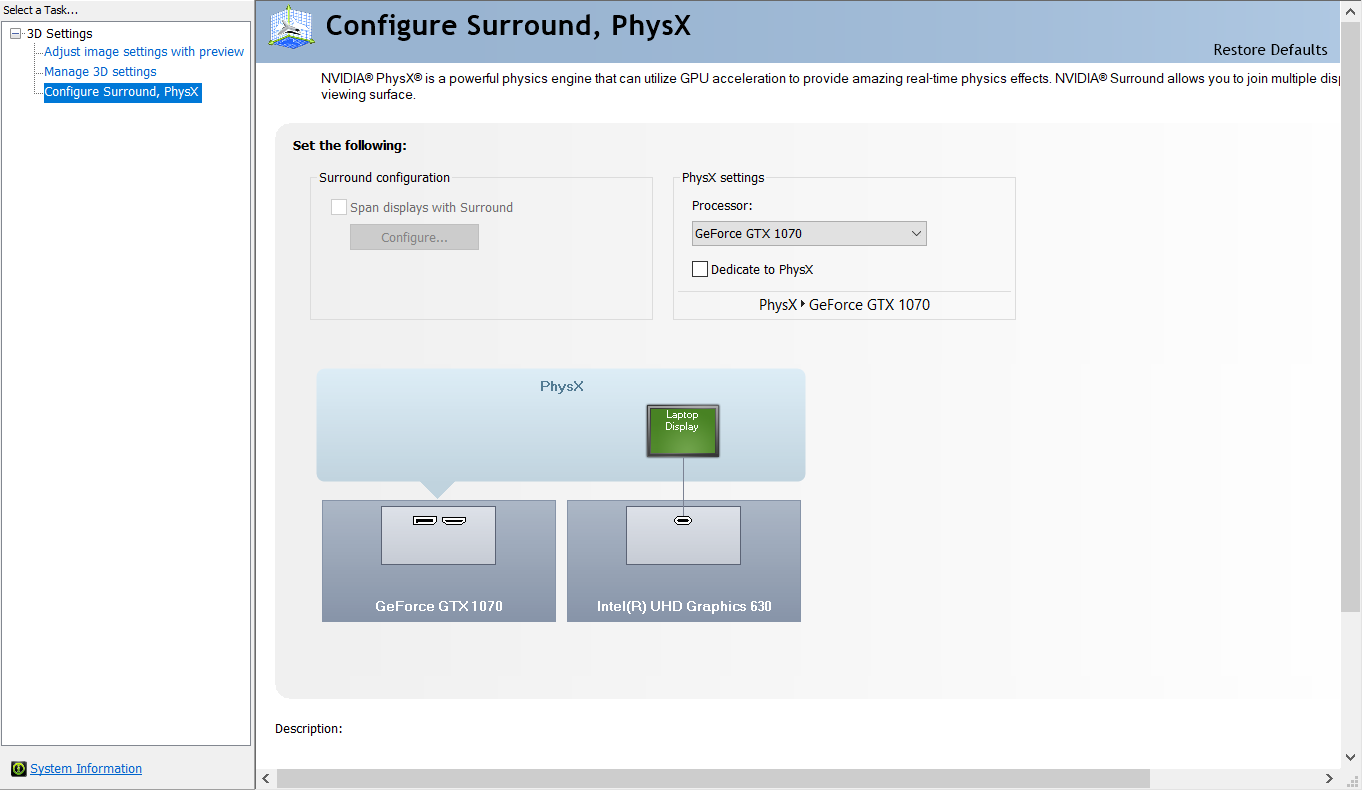Viewport: 1363px width, 793px height.
Task: Collapse the 3D Settings tree node
Action: (16, 34)
